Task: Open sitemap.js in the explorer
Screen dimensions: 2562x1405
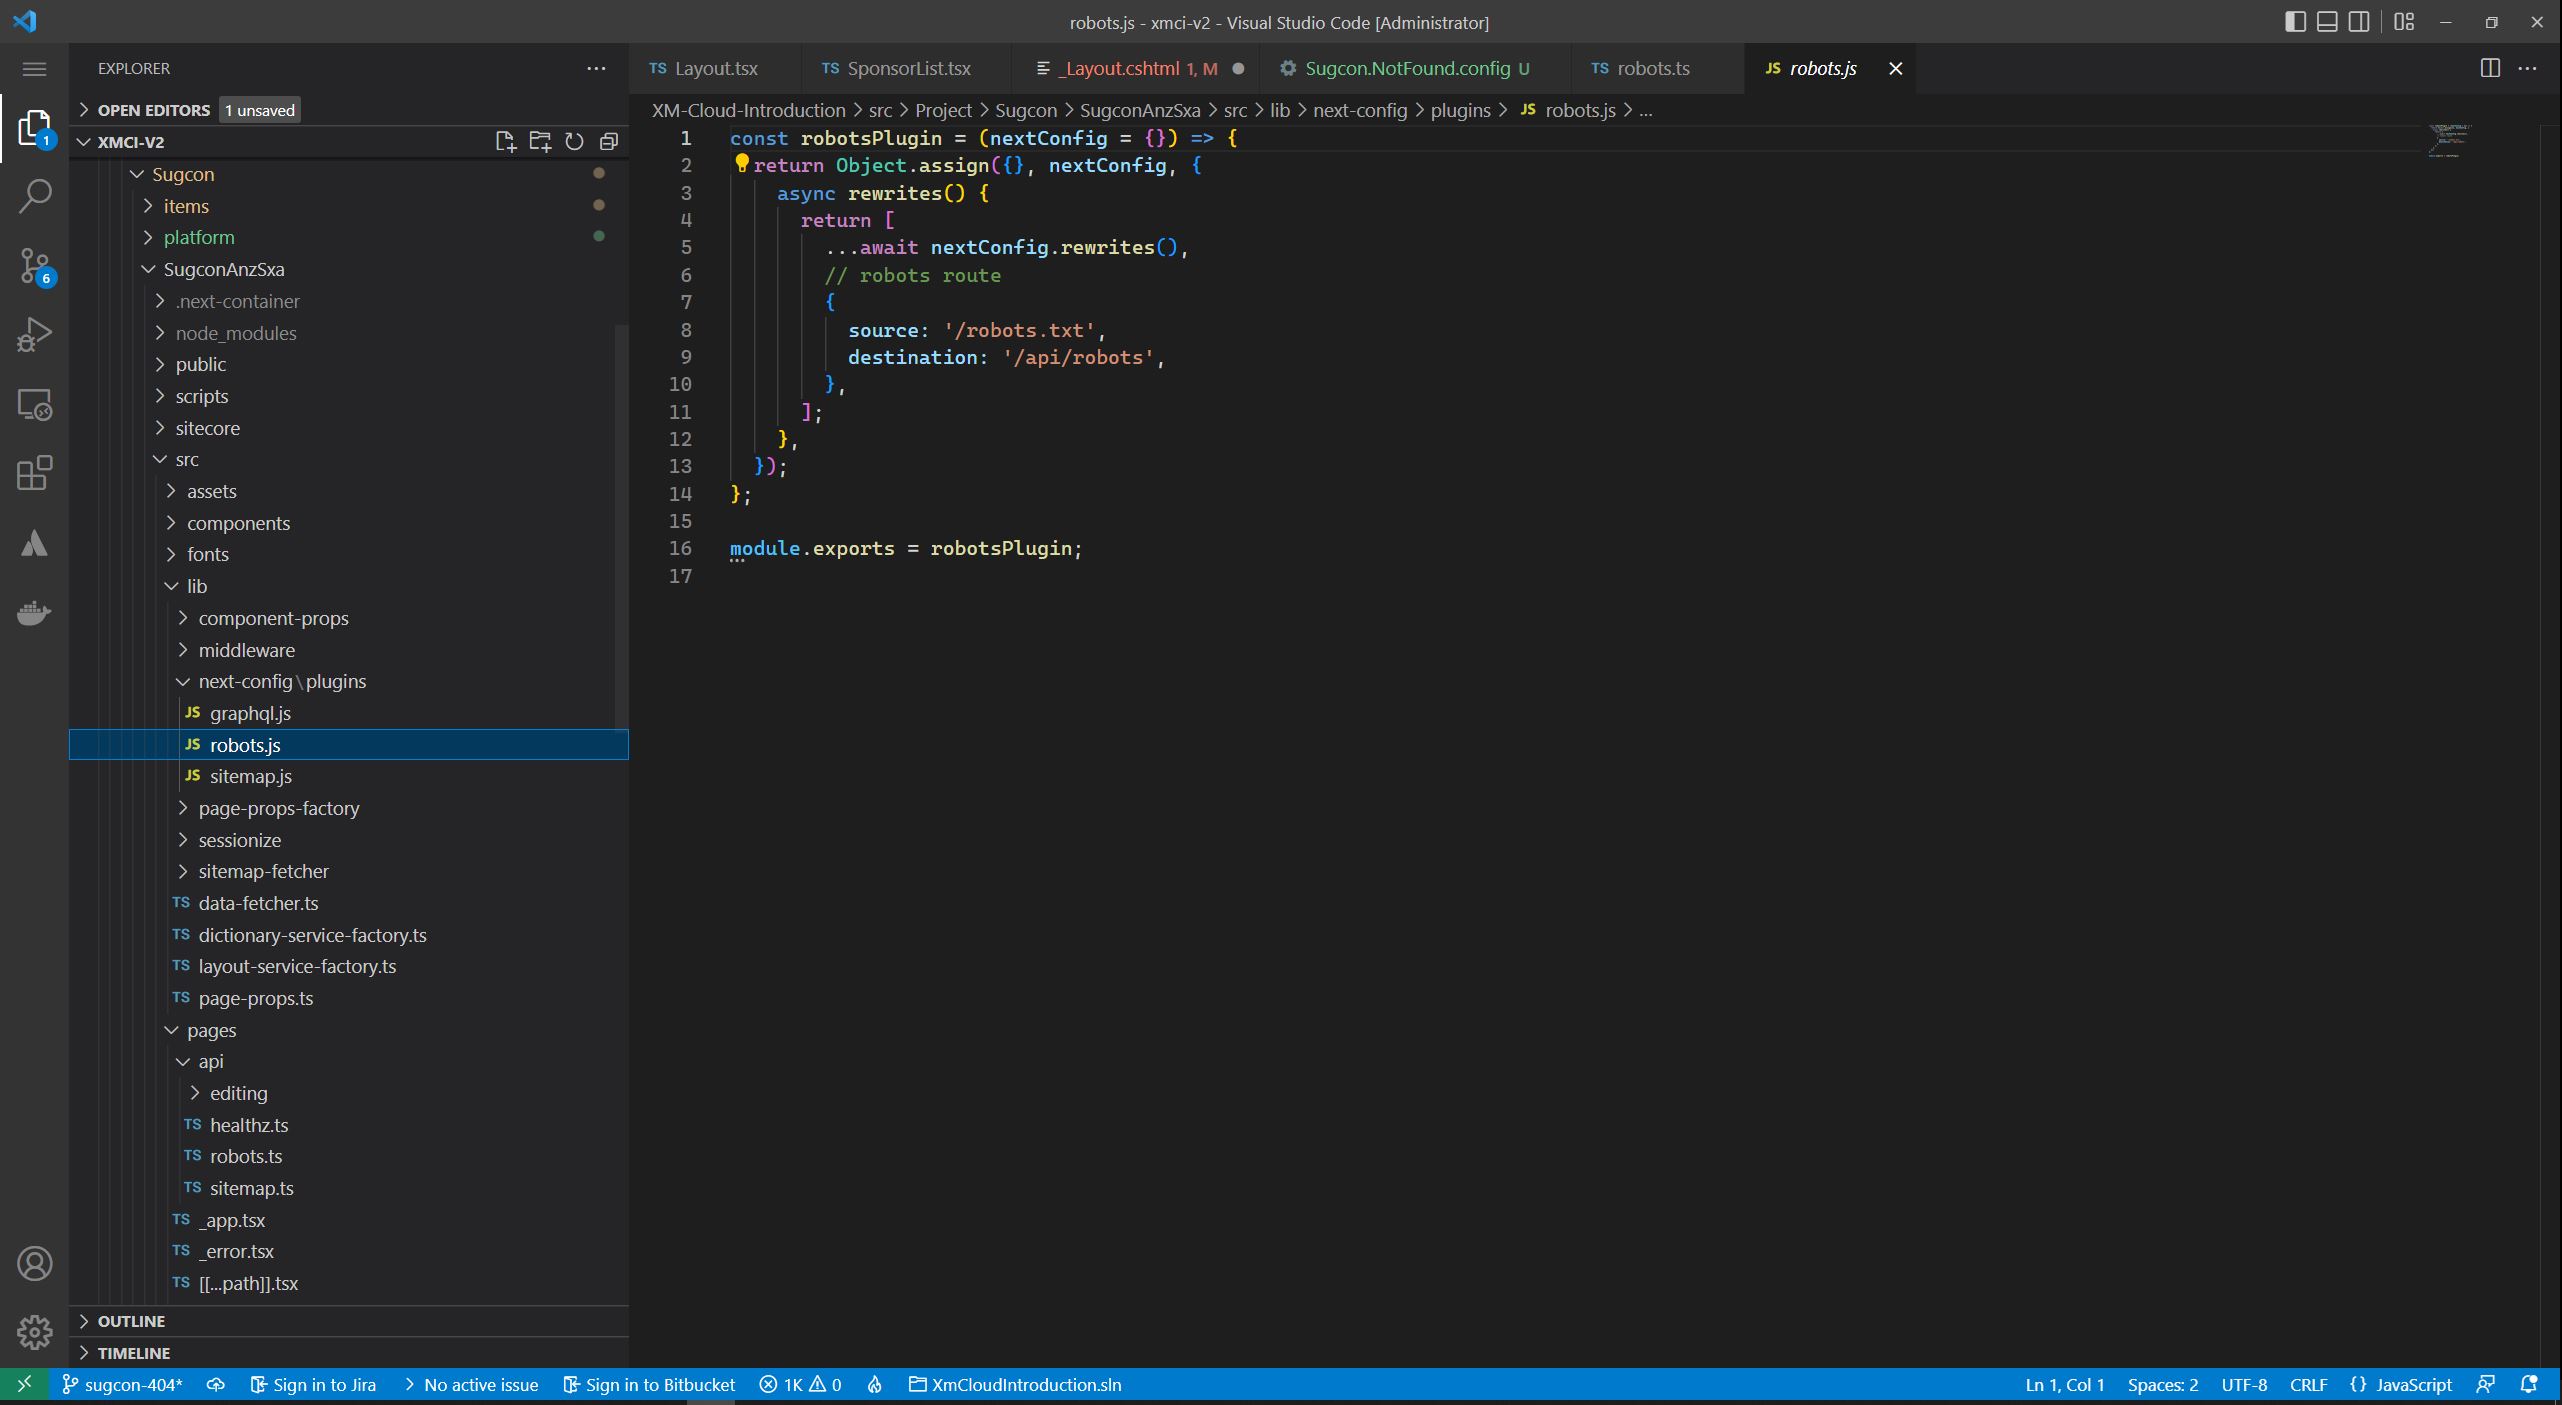Action: coord(250,776)
